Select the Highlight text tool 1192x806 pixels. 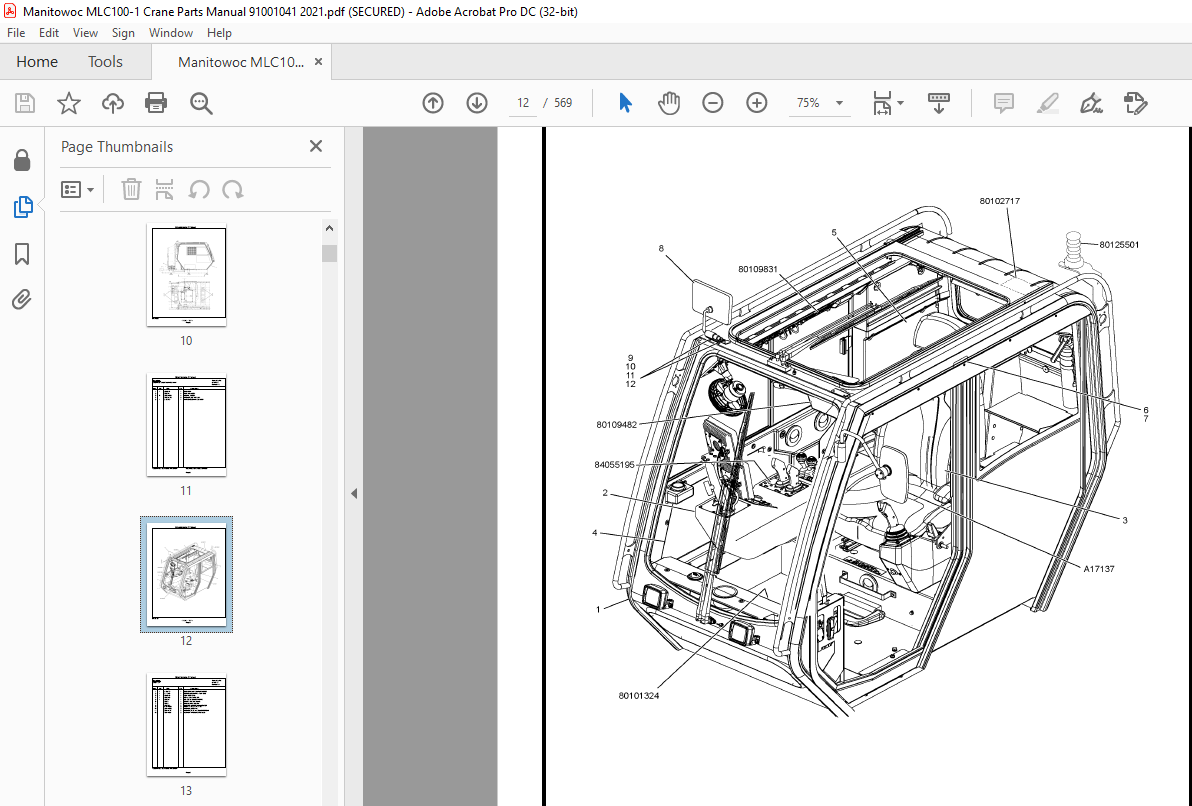coord(1048,103)
